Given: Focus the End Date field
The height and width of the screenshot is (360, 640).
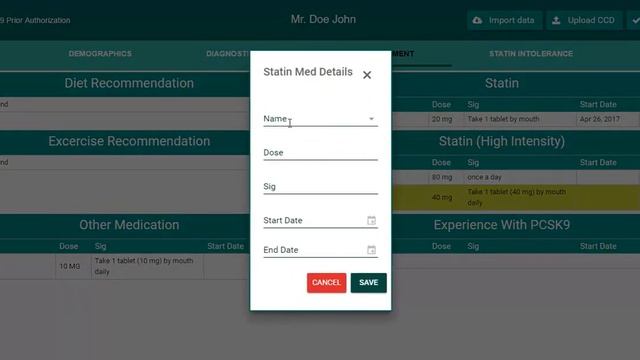Looking at the screenshot, I should point(320,250).
